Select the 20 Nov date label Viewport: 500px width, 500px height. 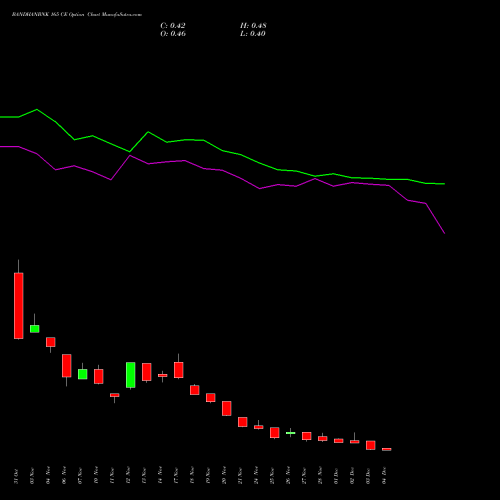pyautogui.click(x=224, y=476)
